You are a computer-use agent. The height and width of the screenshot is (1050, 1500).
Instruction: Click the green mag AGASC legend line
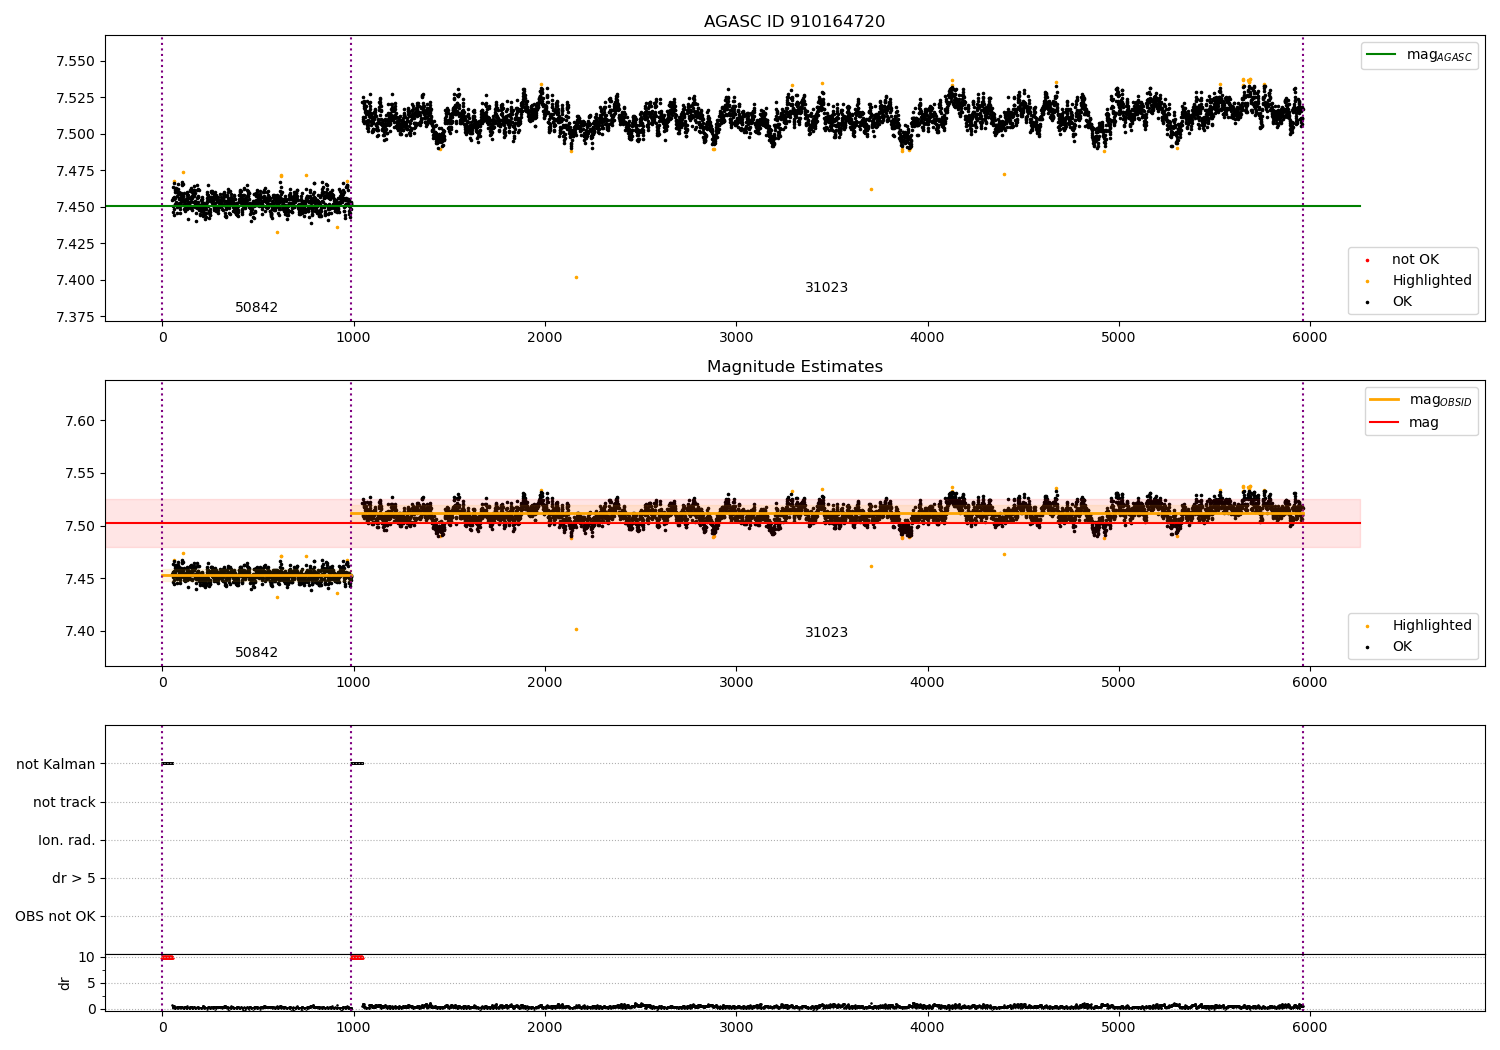pos(1382,55)
